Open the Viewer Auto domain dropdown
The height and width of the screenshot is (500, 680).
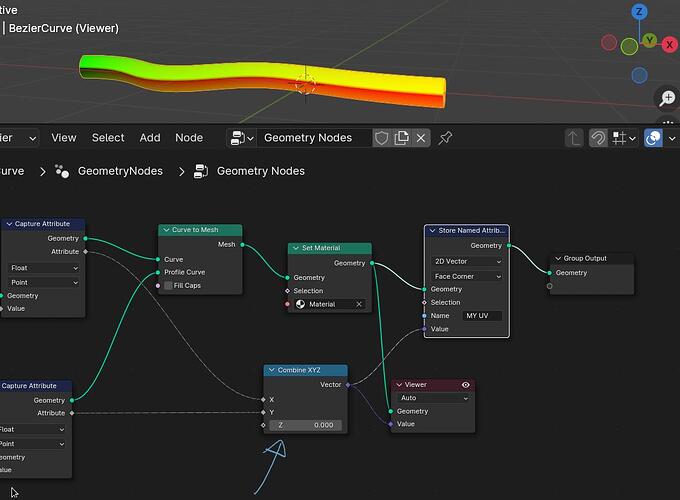tap(434, 398)
